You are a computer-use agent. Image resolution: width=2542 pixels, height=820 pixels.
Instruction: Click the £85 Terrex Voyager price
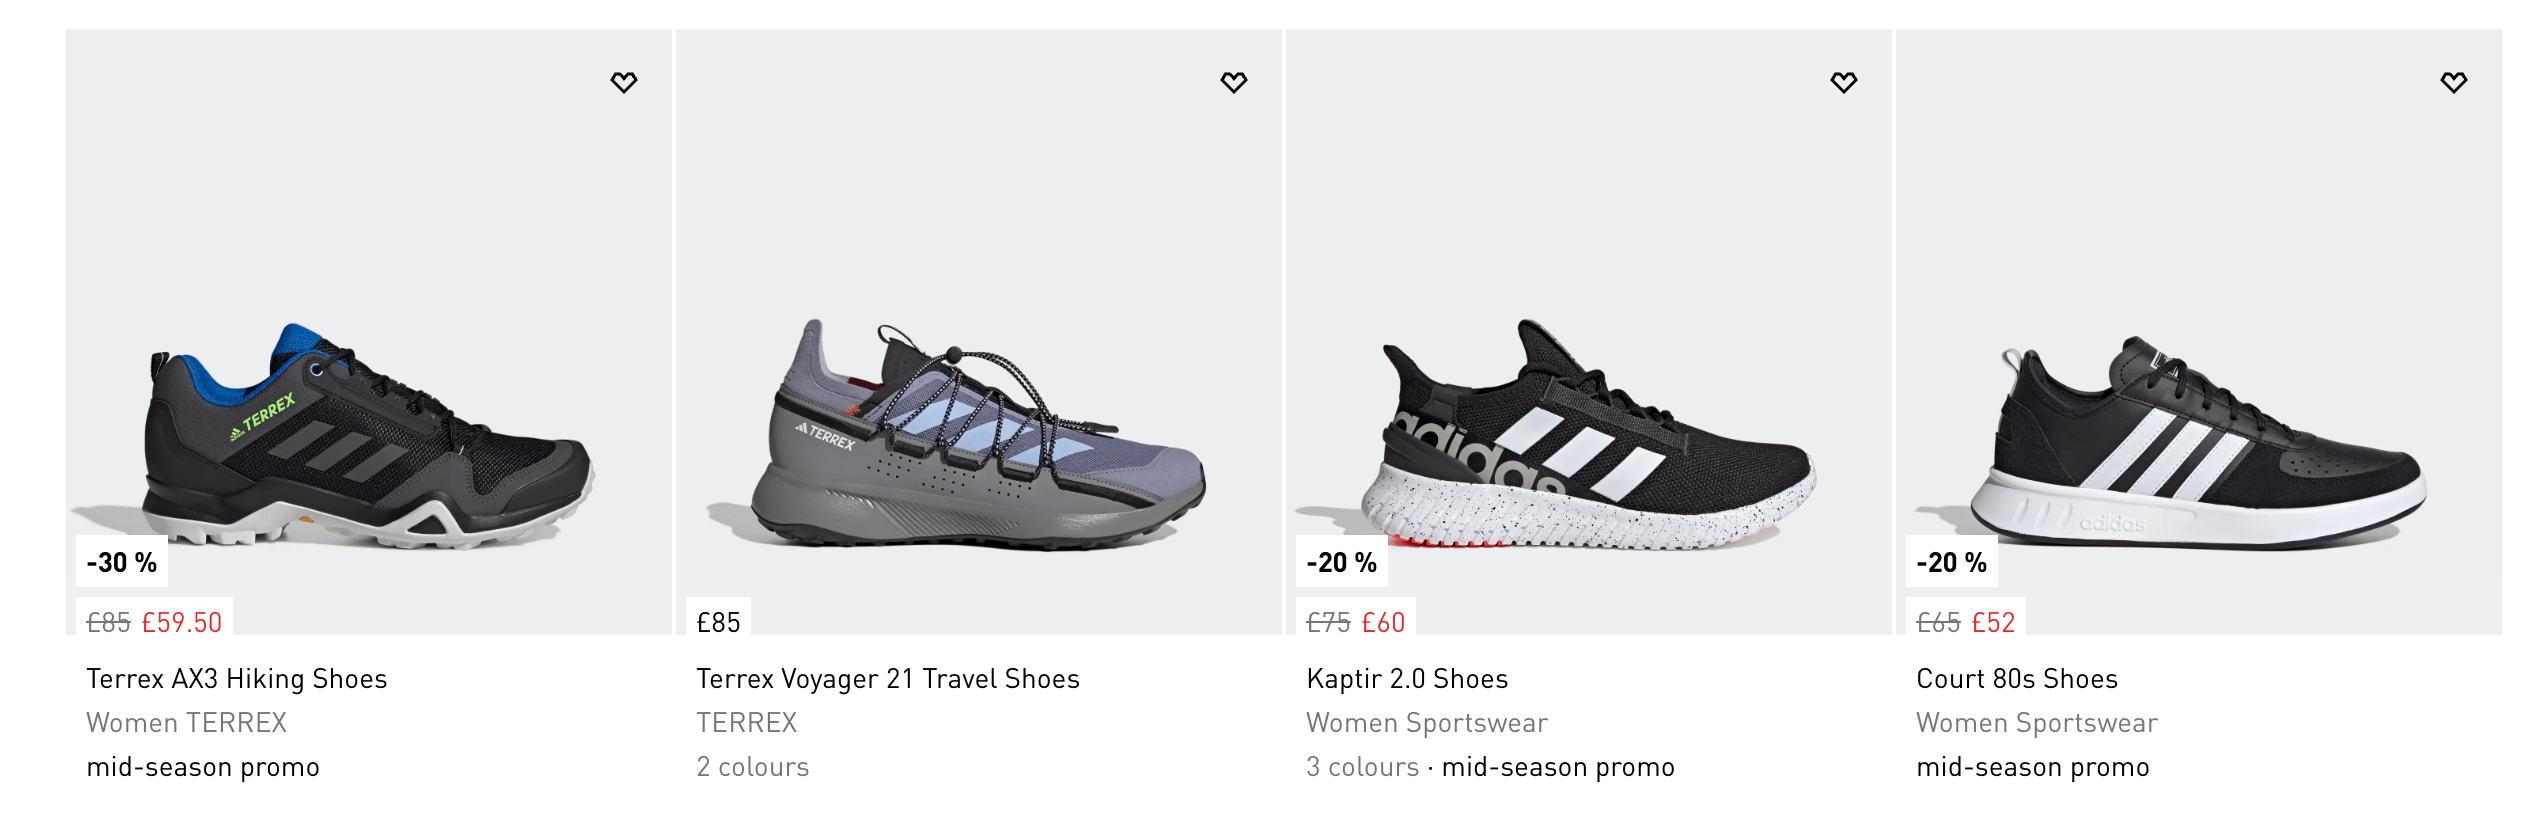coord(718,622)
